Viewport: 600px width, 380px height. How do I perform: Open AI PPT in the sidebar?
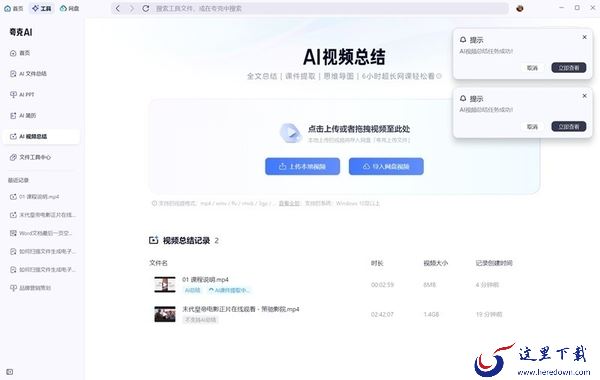(x=41, y=95)
